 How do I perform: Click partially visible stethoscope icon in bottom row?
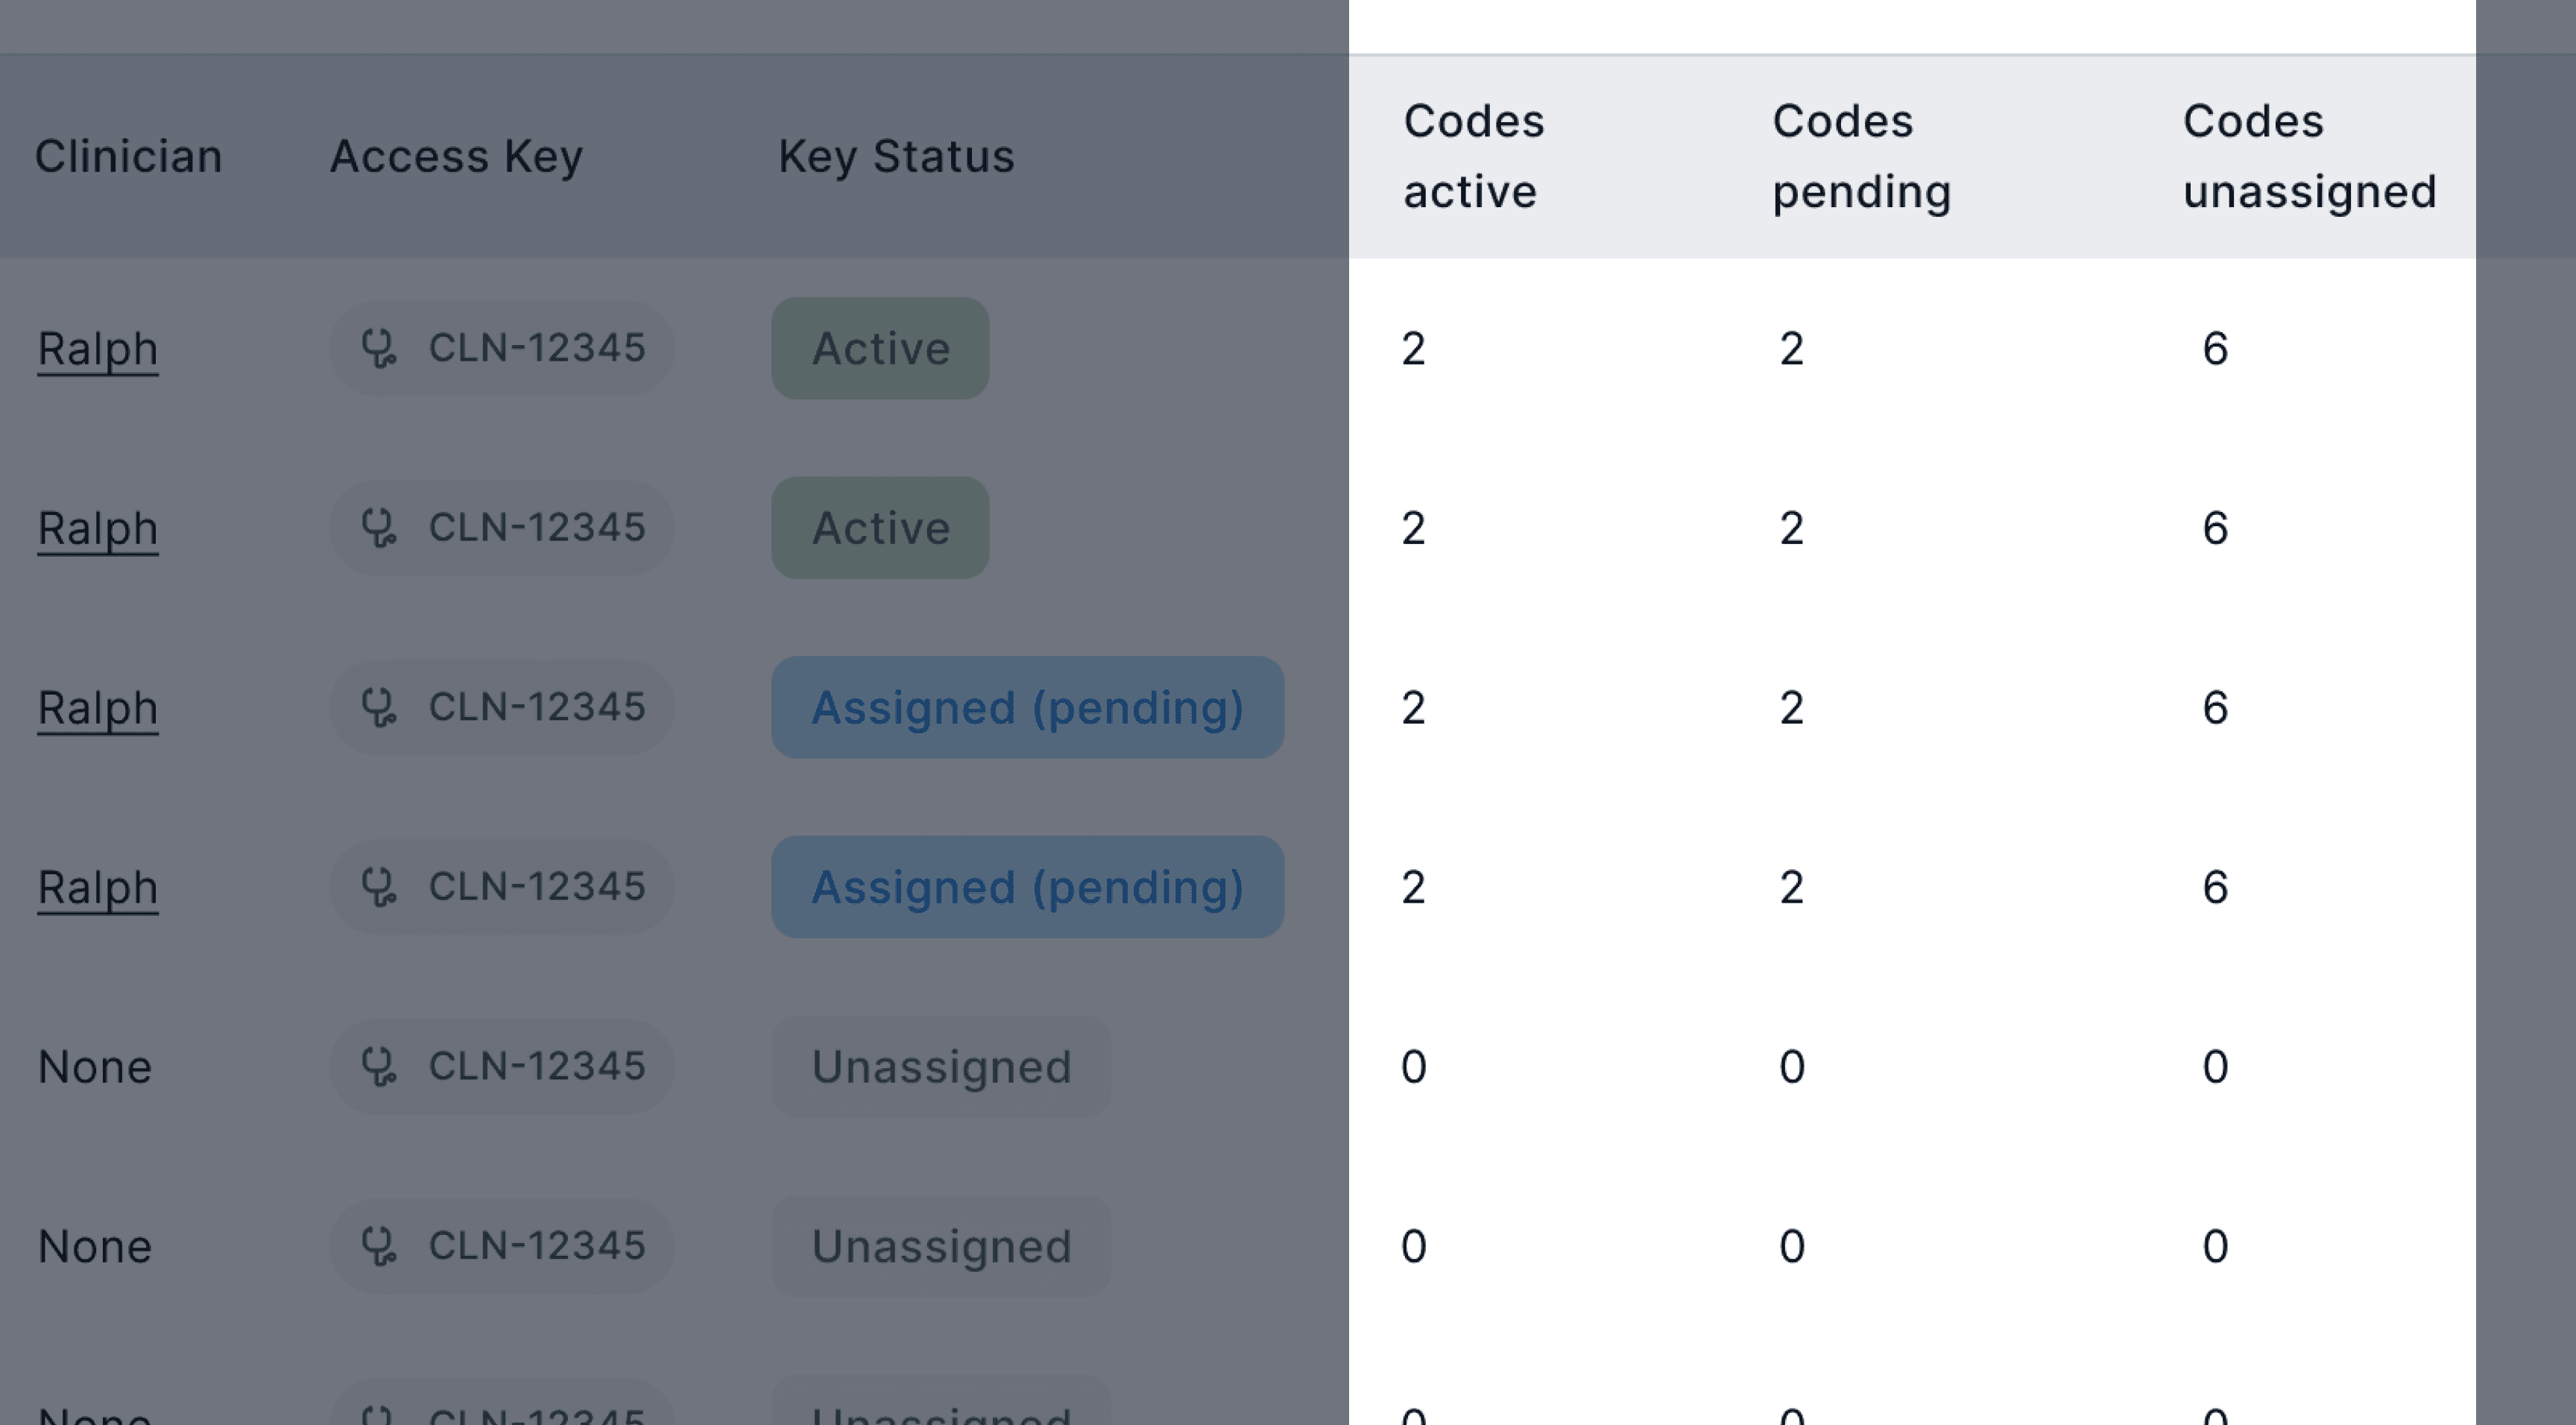click(378, 1414)
